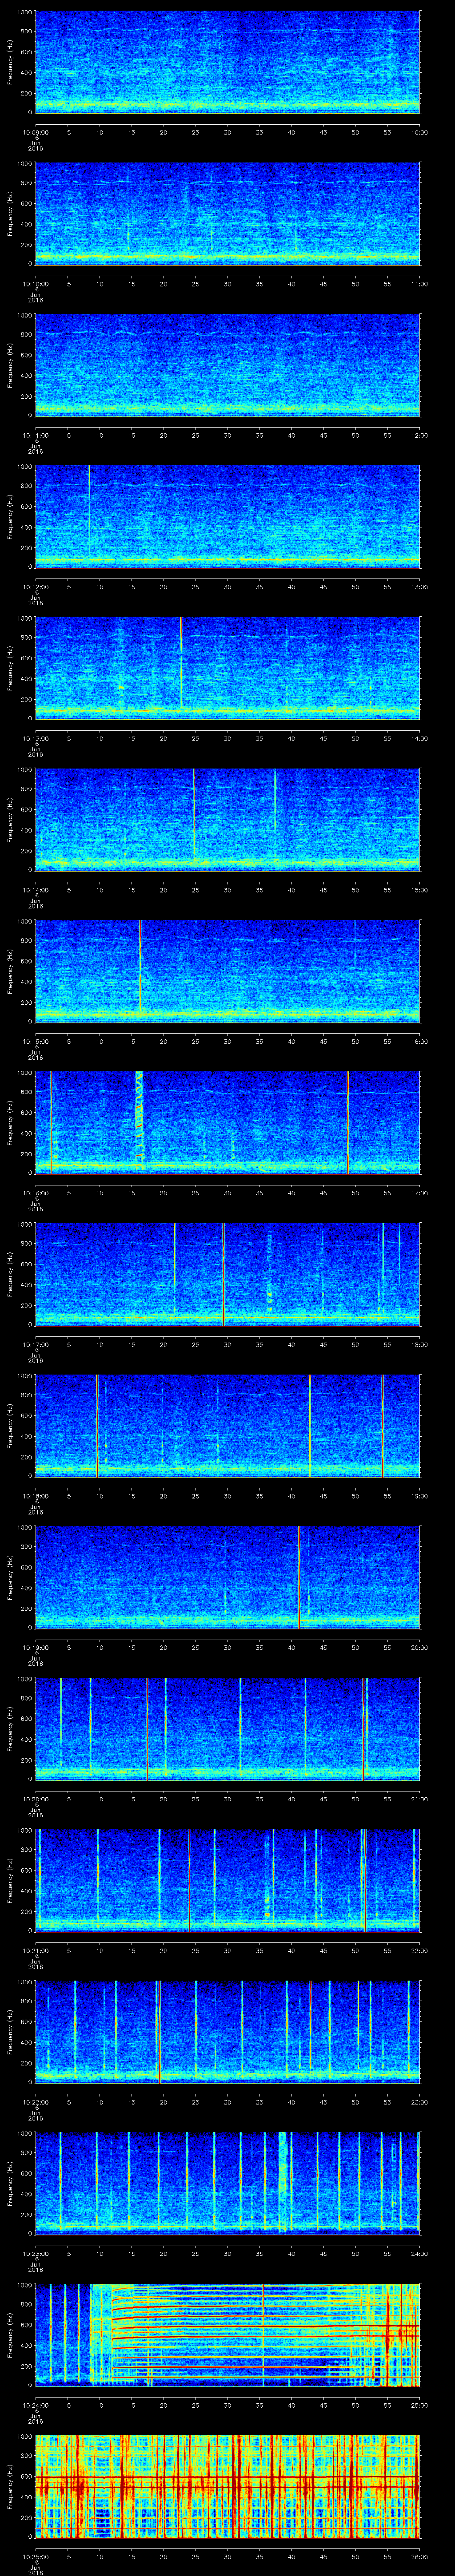This screenshot has height=2576, width=455.
Task: Select the harmonic-band spectrogram starting at 10:24:00
Action: tap(227, 2334)
